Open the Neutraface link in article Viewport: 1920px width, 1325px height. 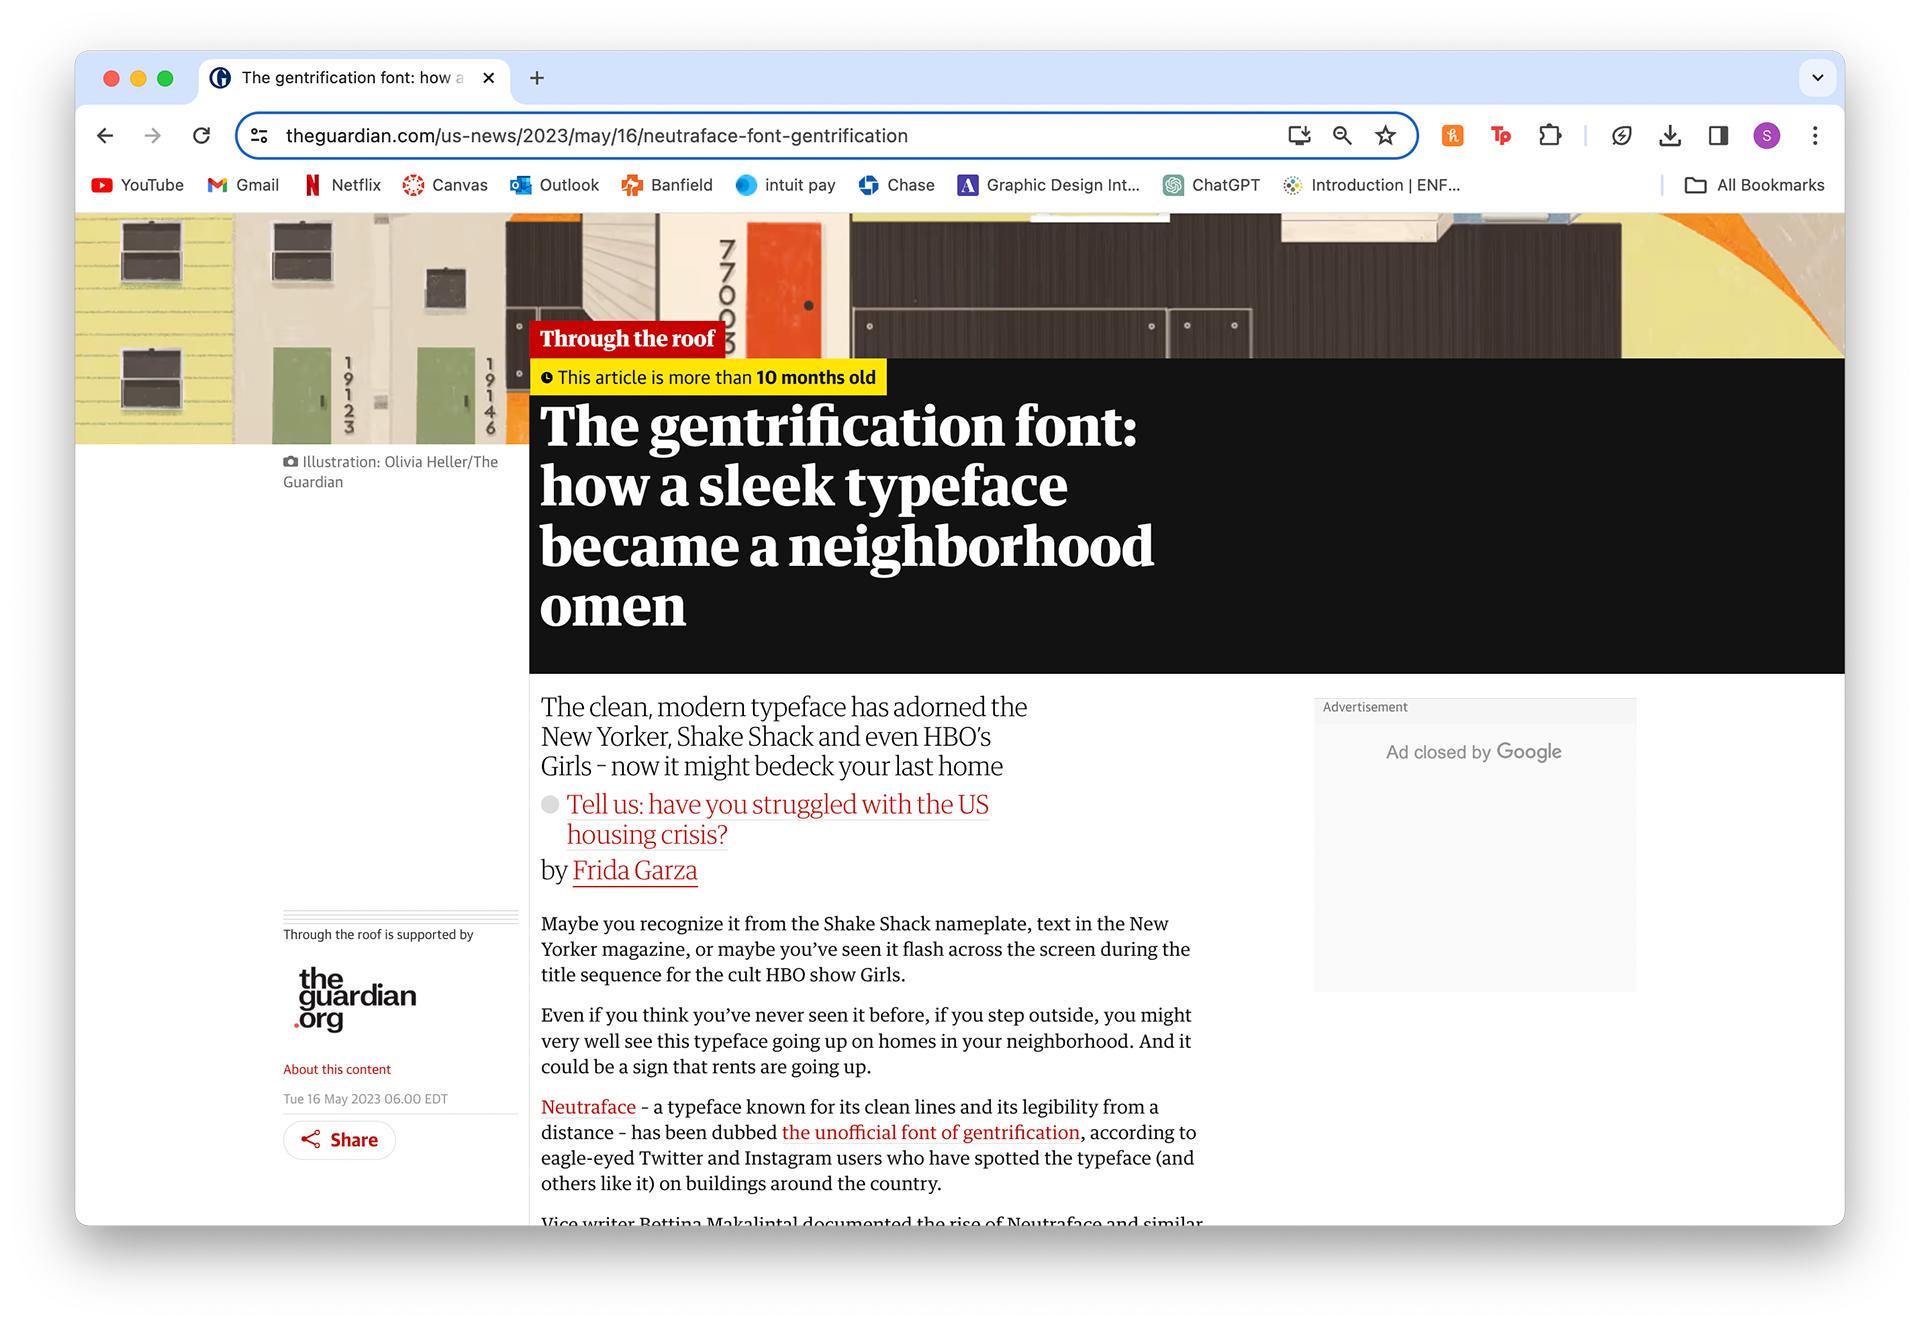click(x=588, y=1107)
